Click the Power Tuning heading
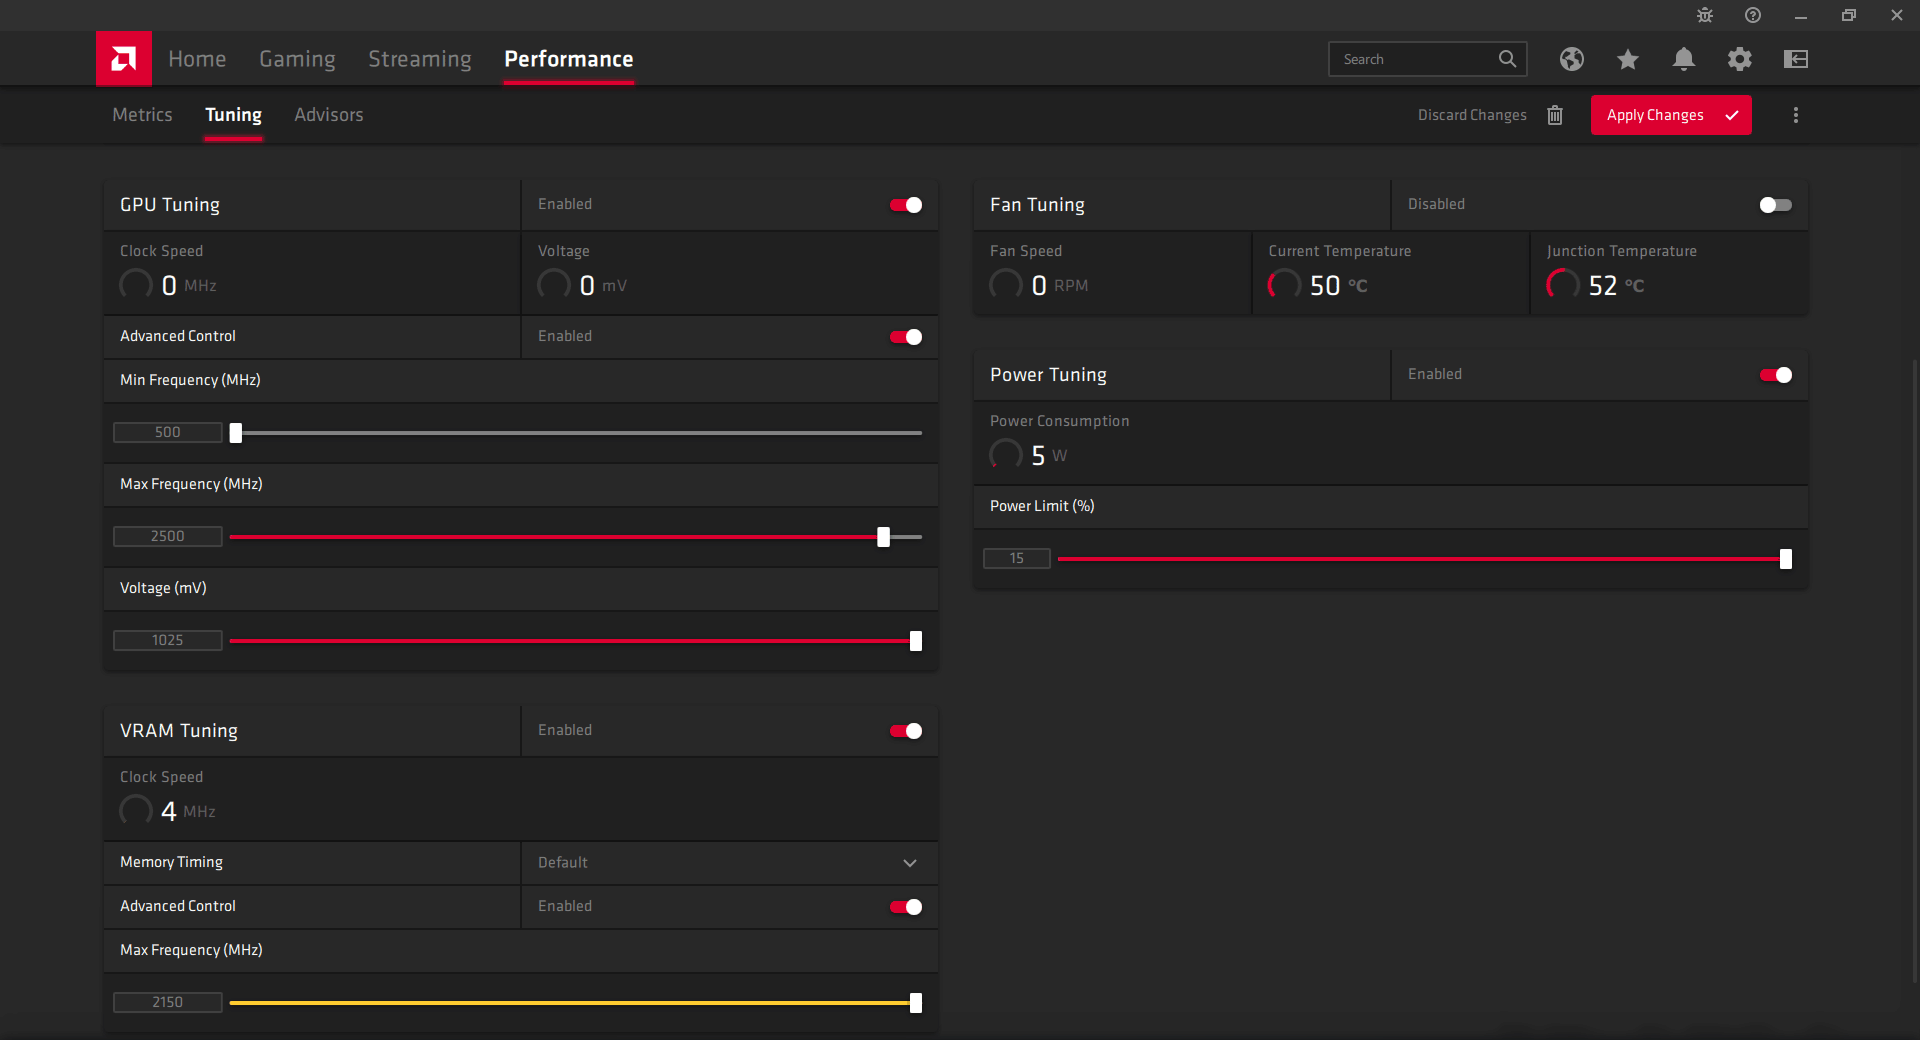Image resolution: width=1920 pixels, height=1040 pixels. pos(1048,375)
